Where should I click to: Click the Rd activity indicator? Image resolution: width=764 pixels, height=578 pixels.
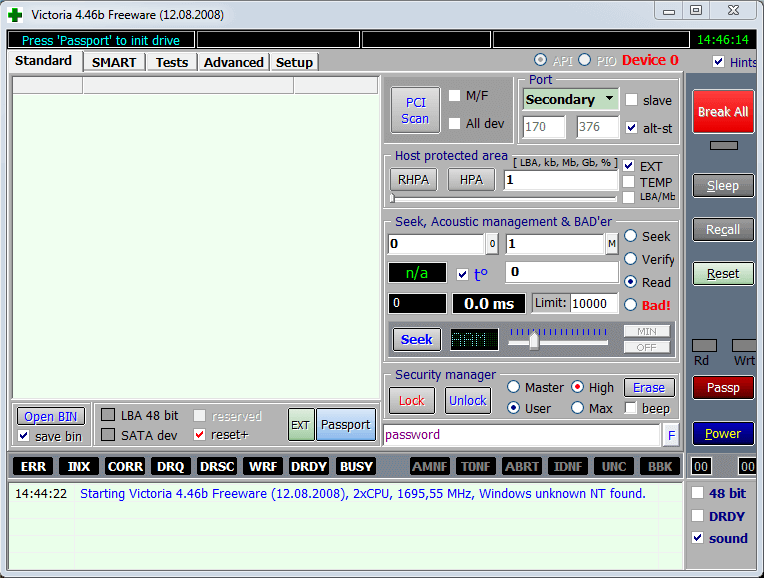coord(704,346)
